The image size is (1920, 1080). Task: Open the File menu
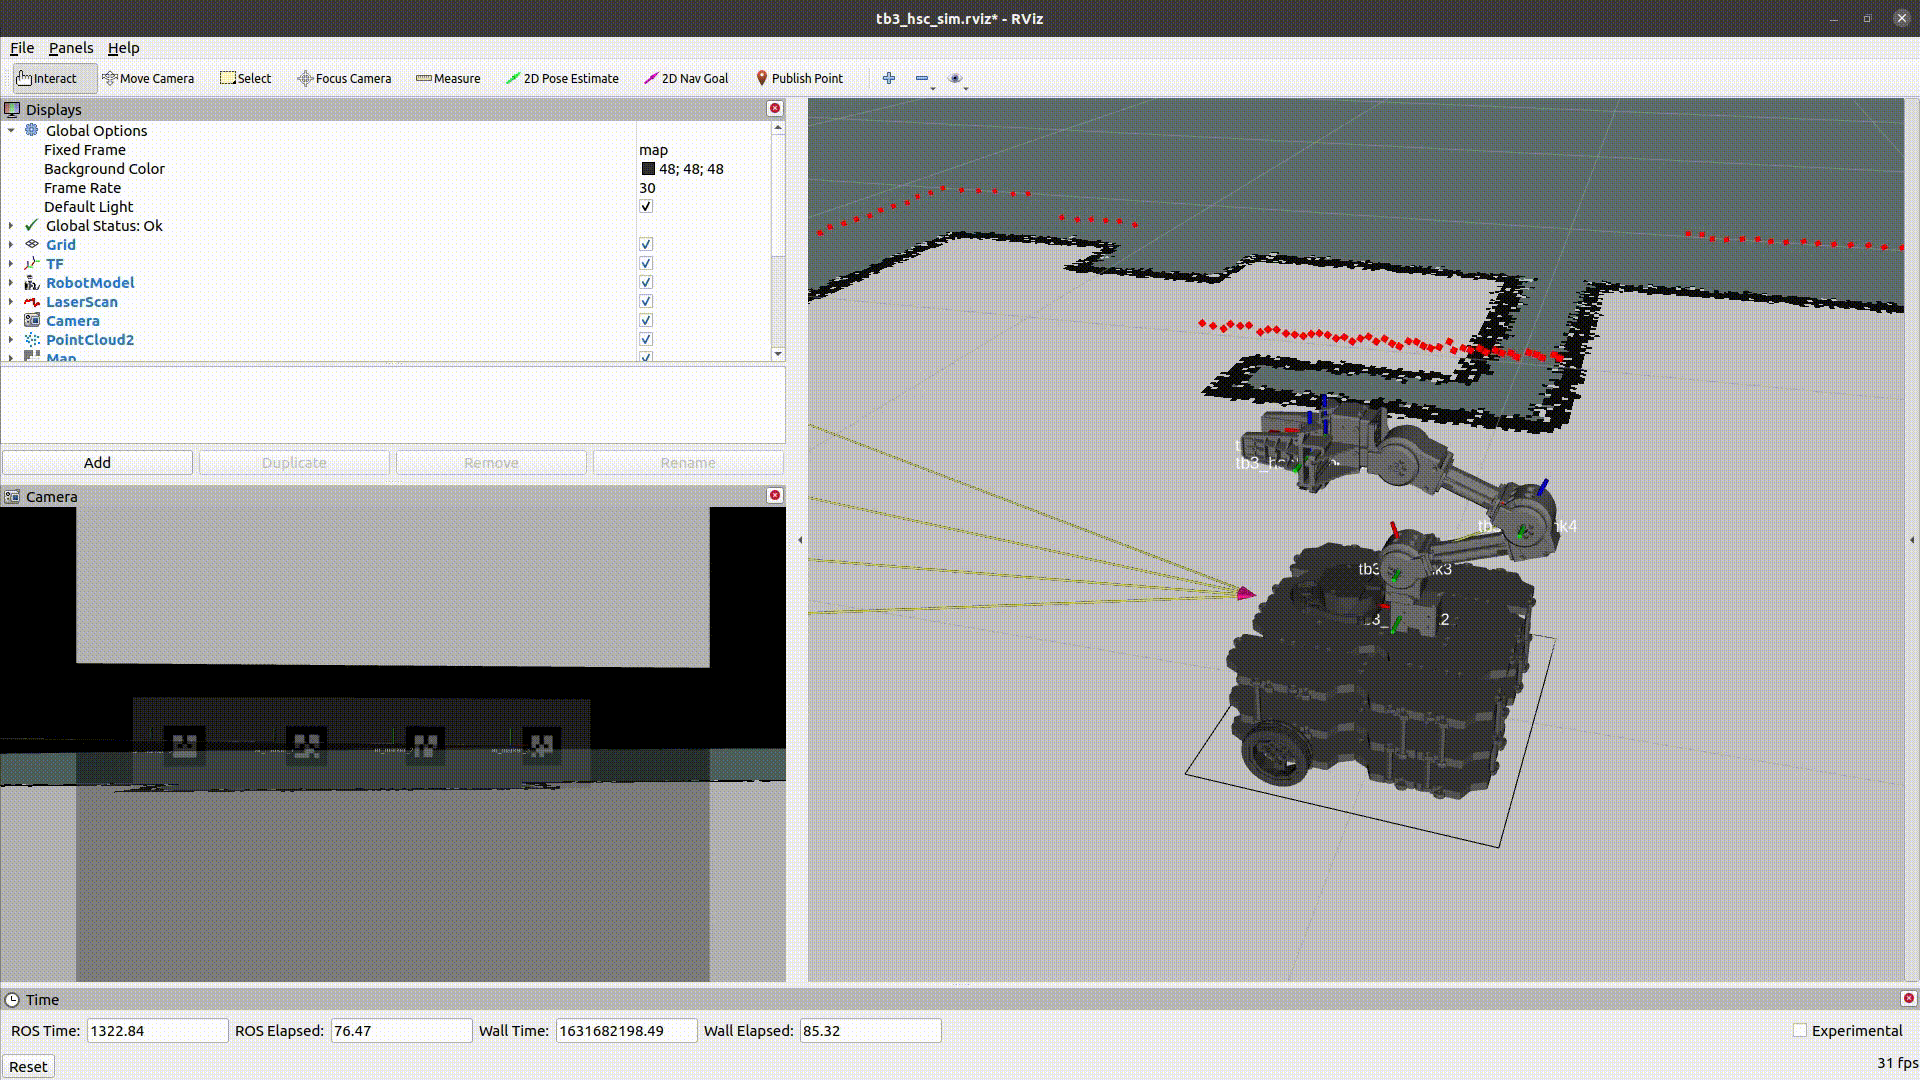coord(22,48)
